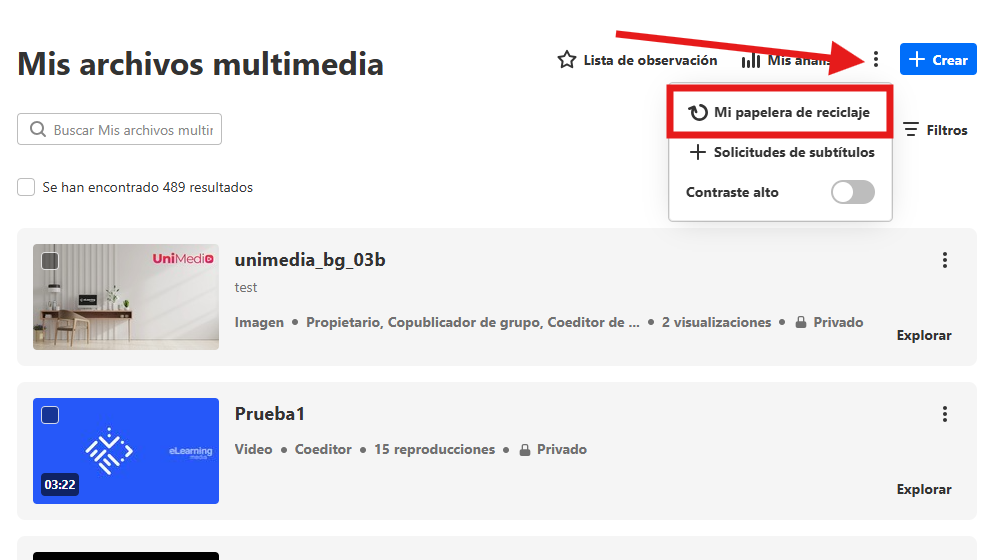Open Mis análisis bar chart link

[786, 61]
